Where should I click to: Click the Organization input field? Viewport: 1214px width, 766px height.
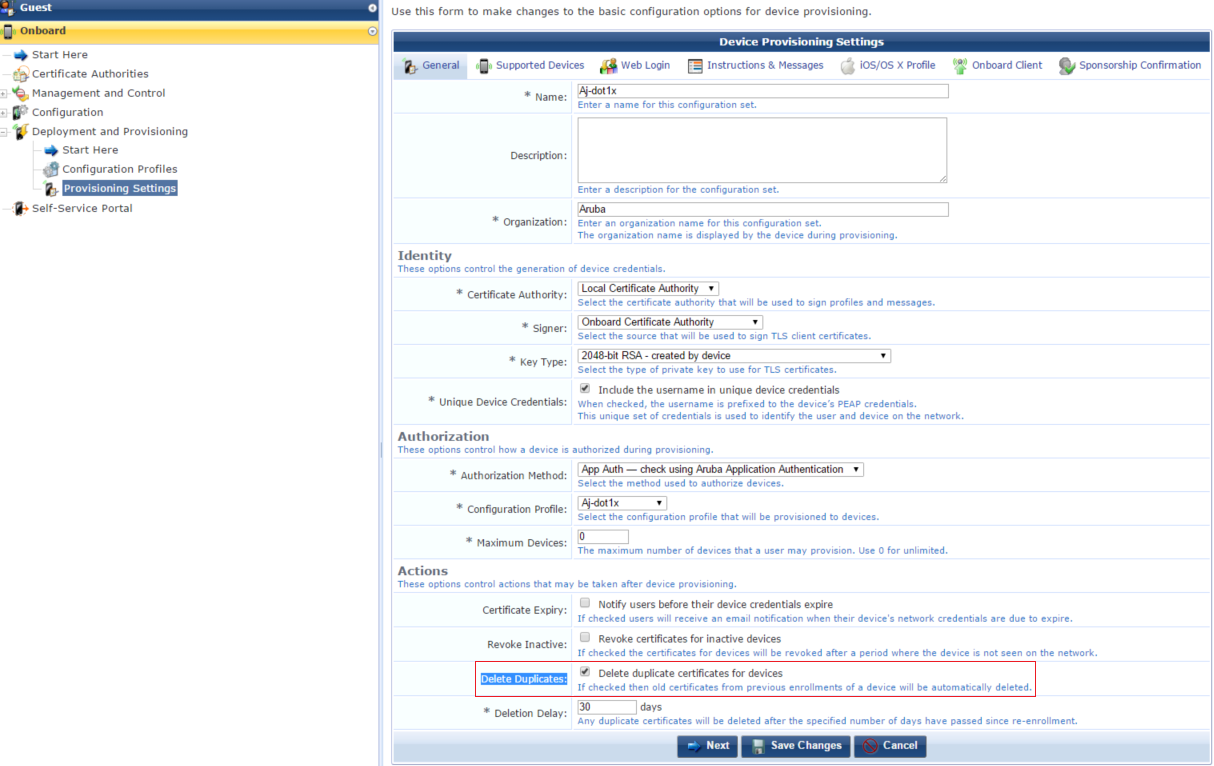coord(763,210)
